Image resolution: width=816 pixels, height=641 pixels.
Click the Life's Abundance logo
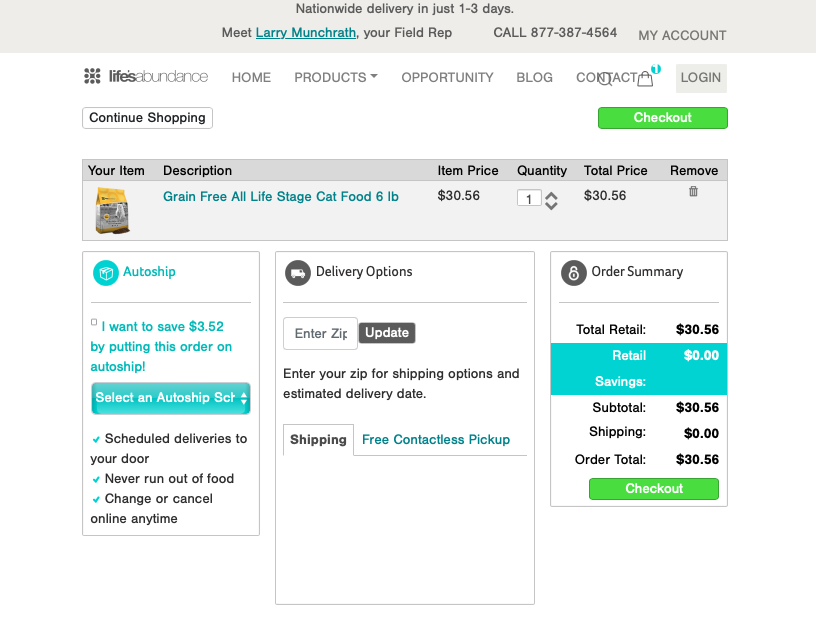coord(145,76)
